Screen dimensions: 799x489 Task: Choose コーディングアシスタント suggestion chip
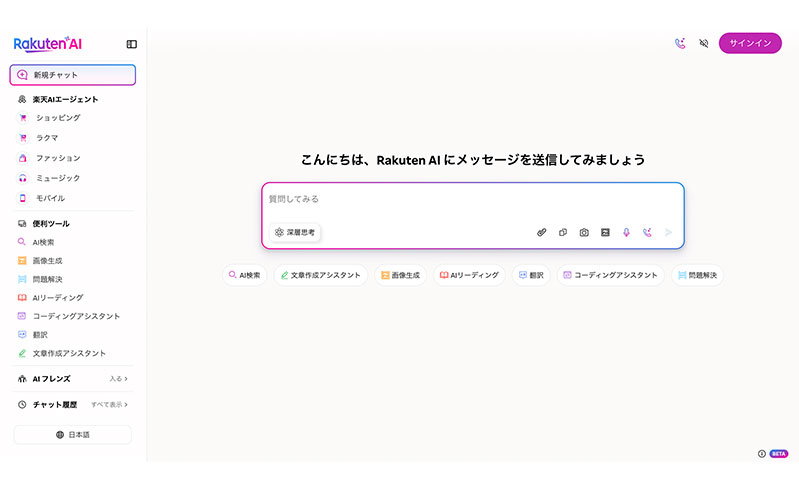[x=610, y=275]
